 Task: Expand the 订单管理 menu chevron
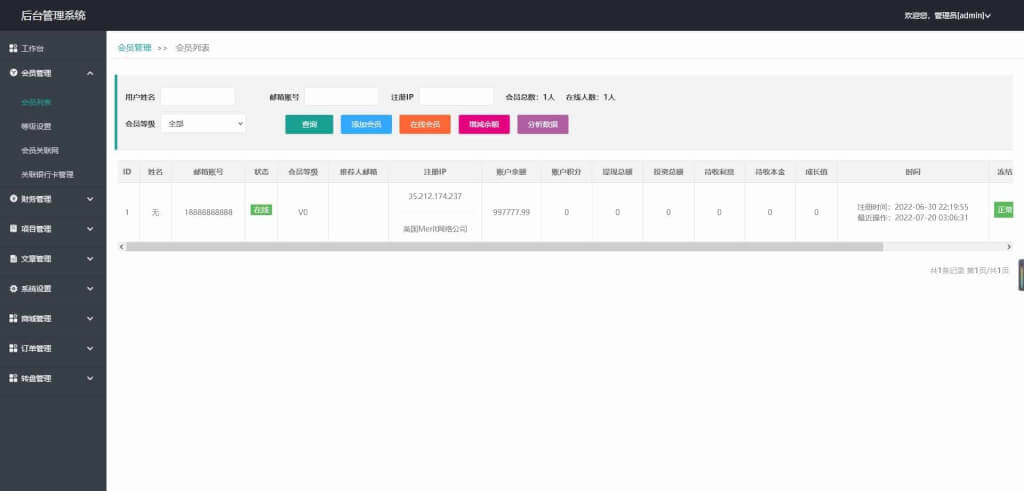click(90, 349)
